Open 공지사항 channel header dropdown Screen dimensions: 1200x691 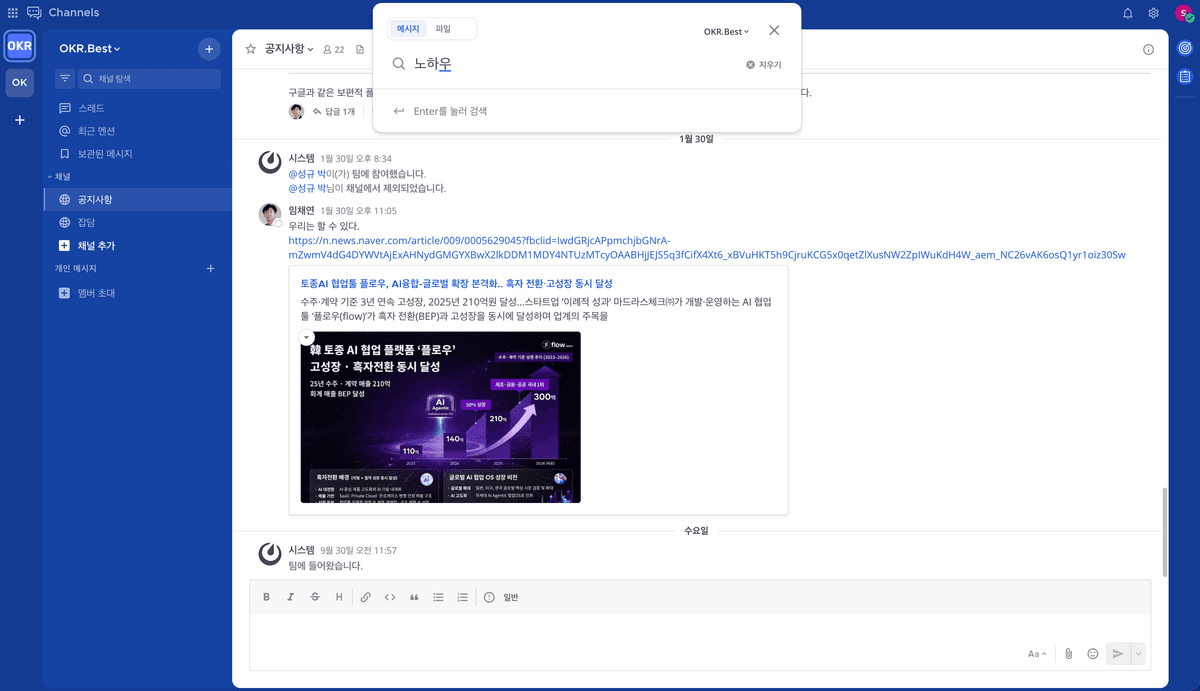[289, 49]
